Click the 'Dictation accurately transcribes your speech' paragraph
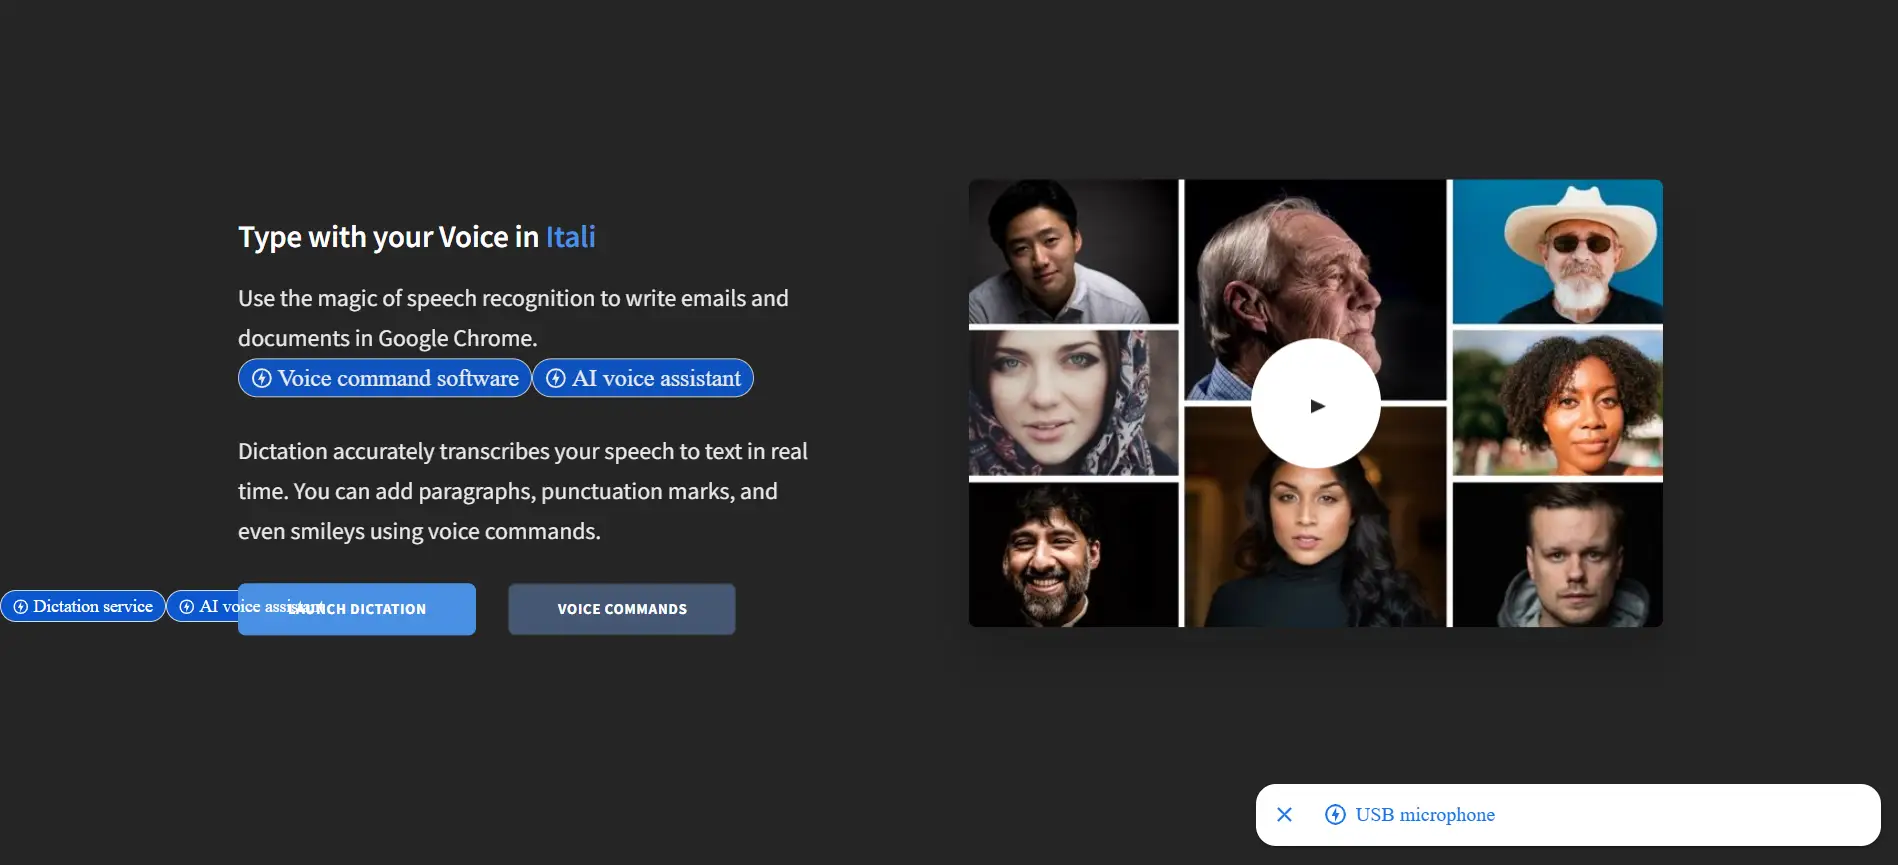Screen dimensions: 1898x865 (x=523, y=491)
